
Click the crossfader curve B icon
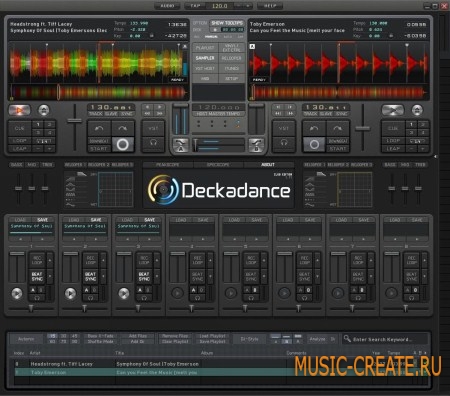point(256,145)
